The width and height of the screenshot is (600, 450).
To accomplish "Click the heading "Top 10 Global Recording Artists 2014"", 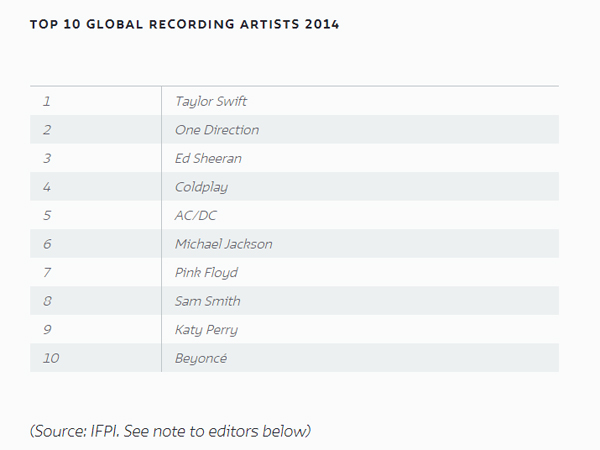I will 184,24.
